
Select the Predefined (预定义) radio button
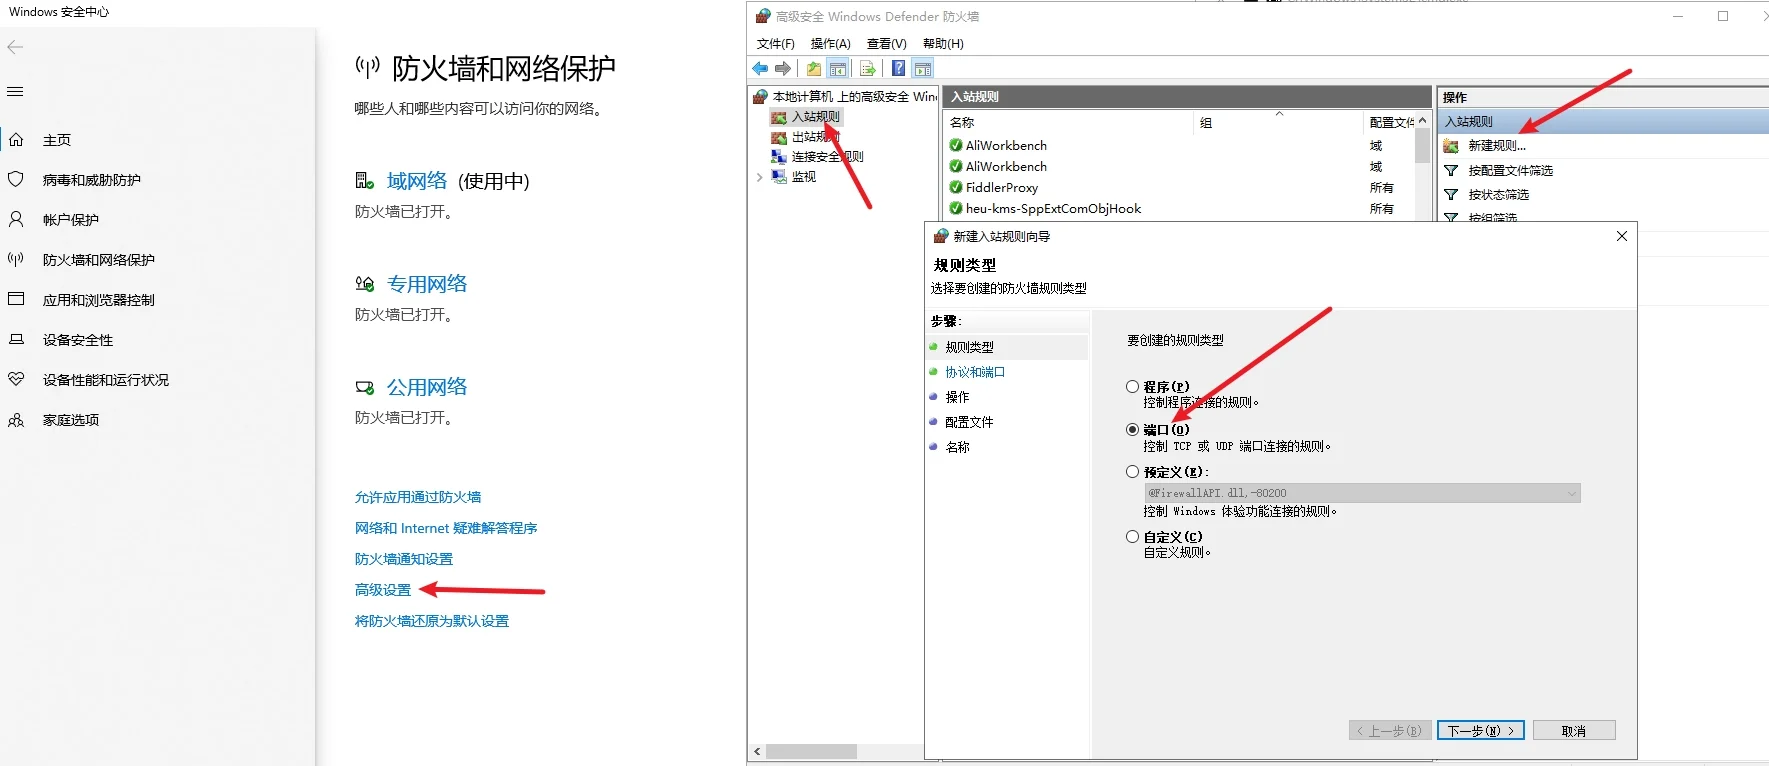[1132, 471]
